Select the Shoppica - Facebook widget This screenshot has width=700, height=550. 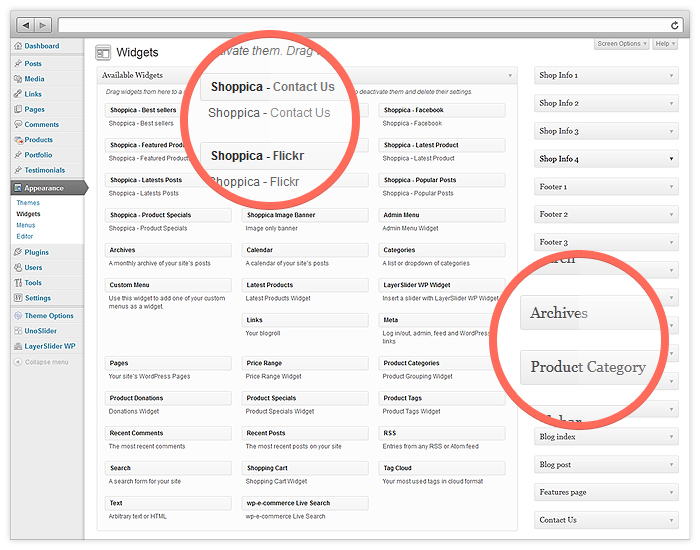click(442, 110)
